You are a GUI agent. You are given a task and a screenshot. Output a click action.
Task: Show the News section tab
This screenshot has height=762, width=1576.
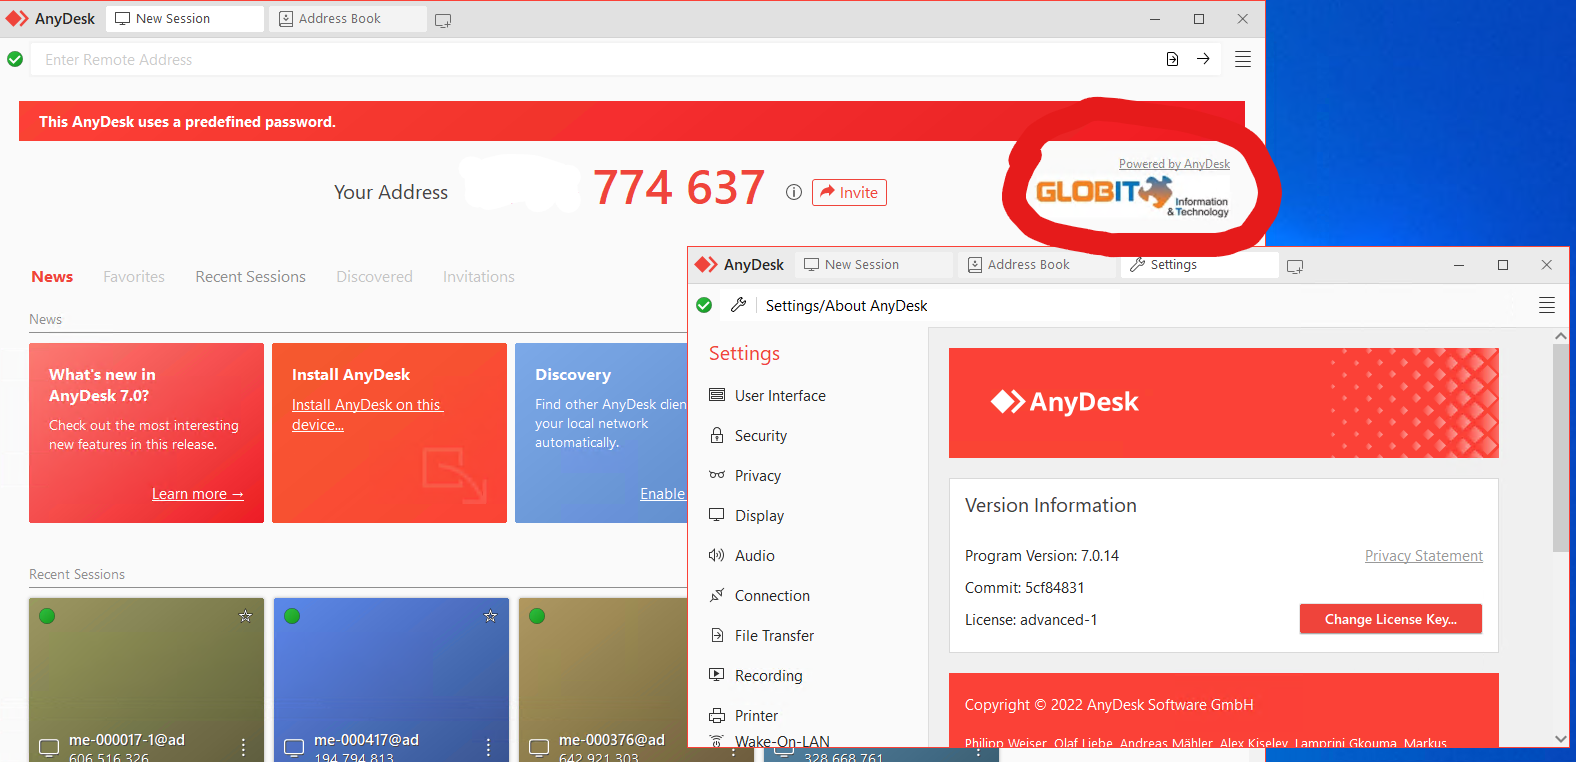click(x=52, y=277)
